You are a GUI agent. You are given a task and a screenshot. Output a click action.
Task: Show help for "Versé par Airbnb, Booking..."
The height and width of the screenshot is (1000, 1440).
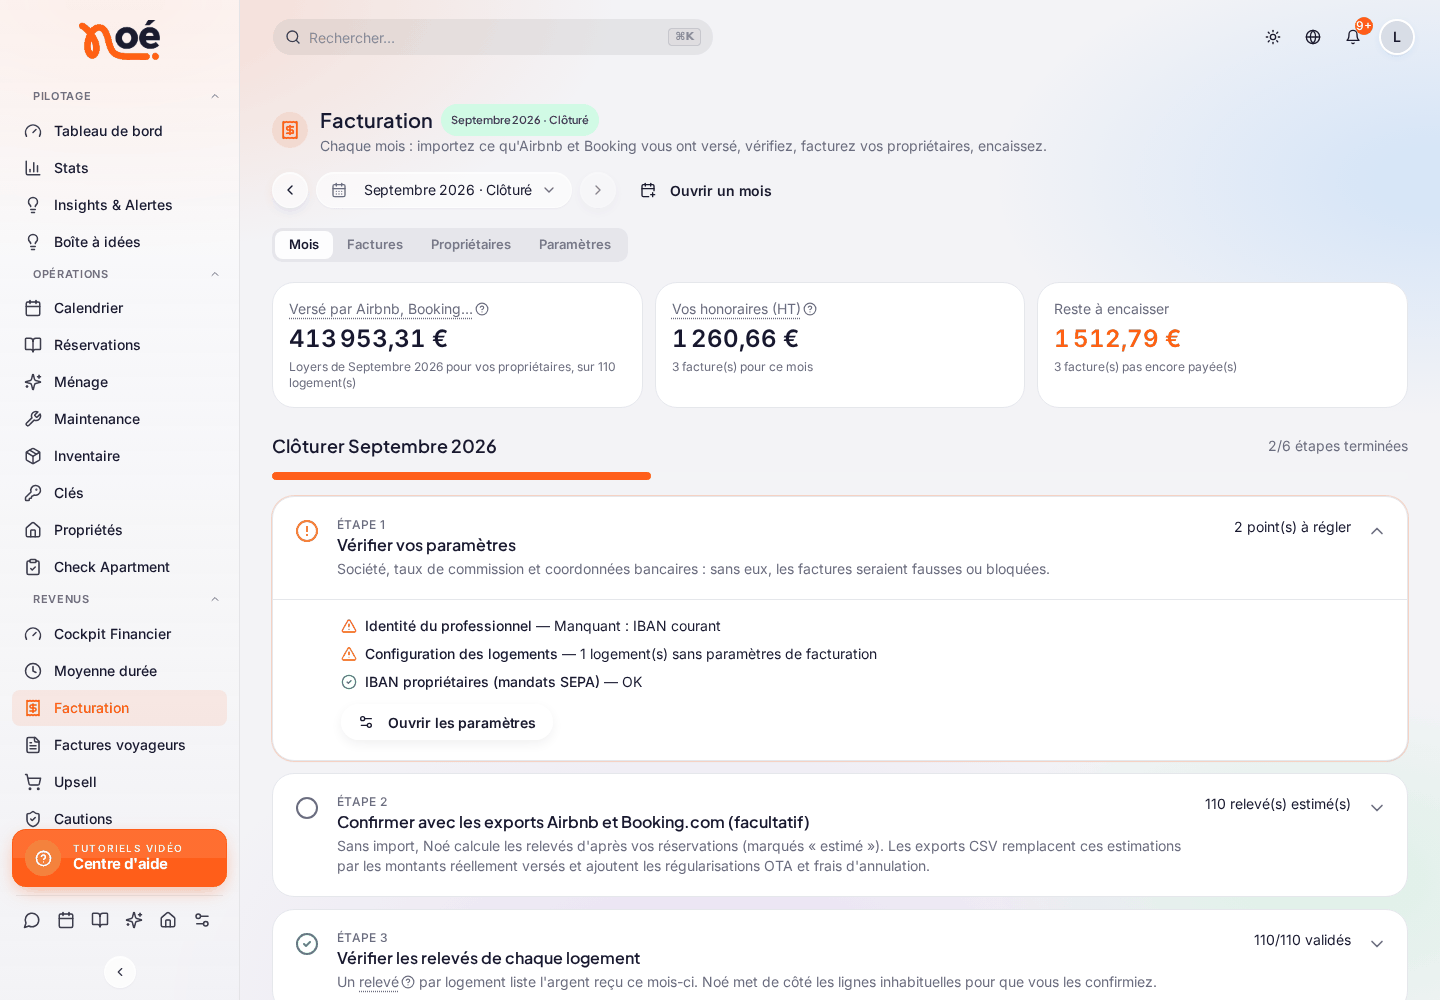pyautogui.click(x=482, y=309)
